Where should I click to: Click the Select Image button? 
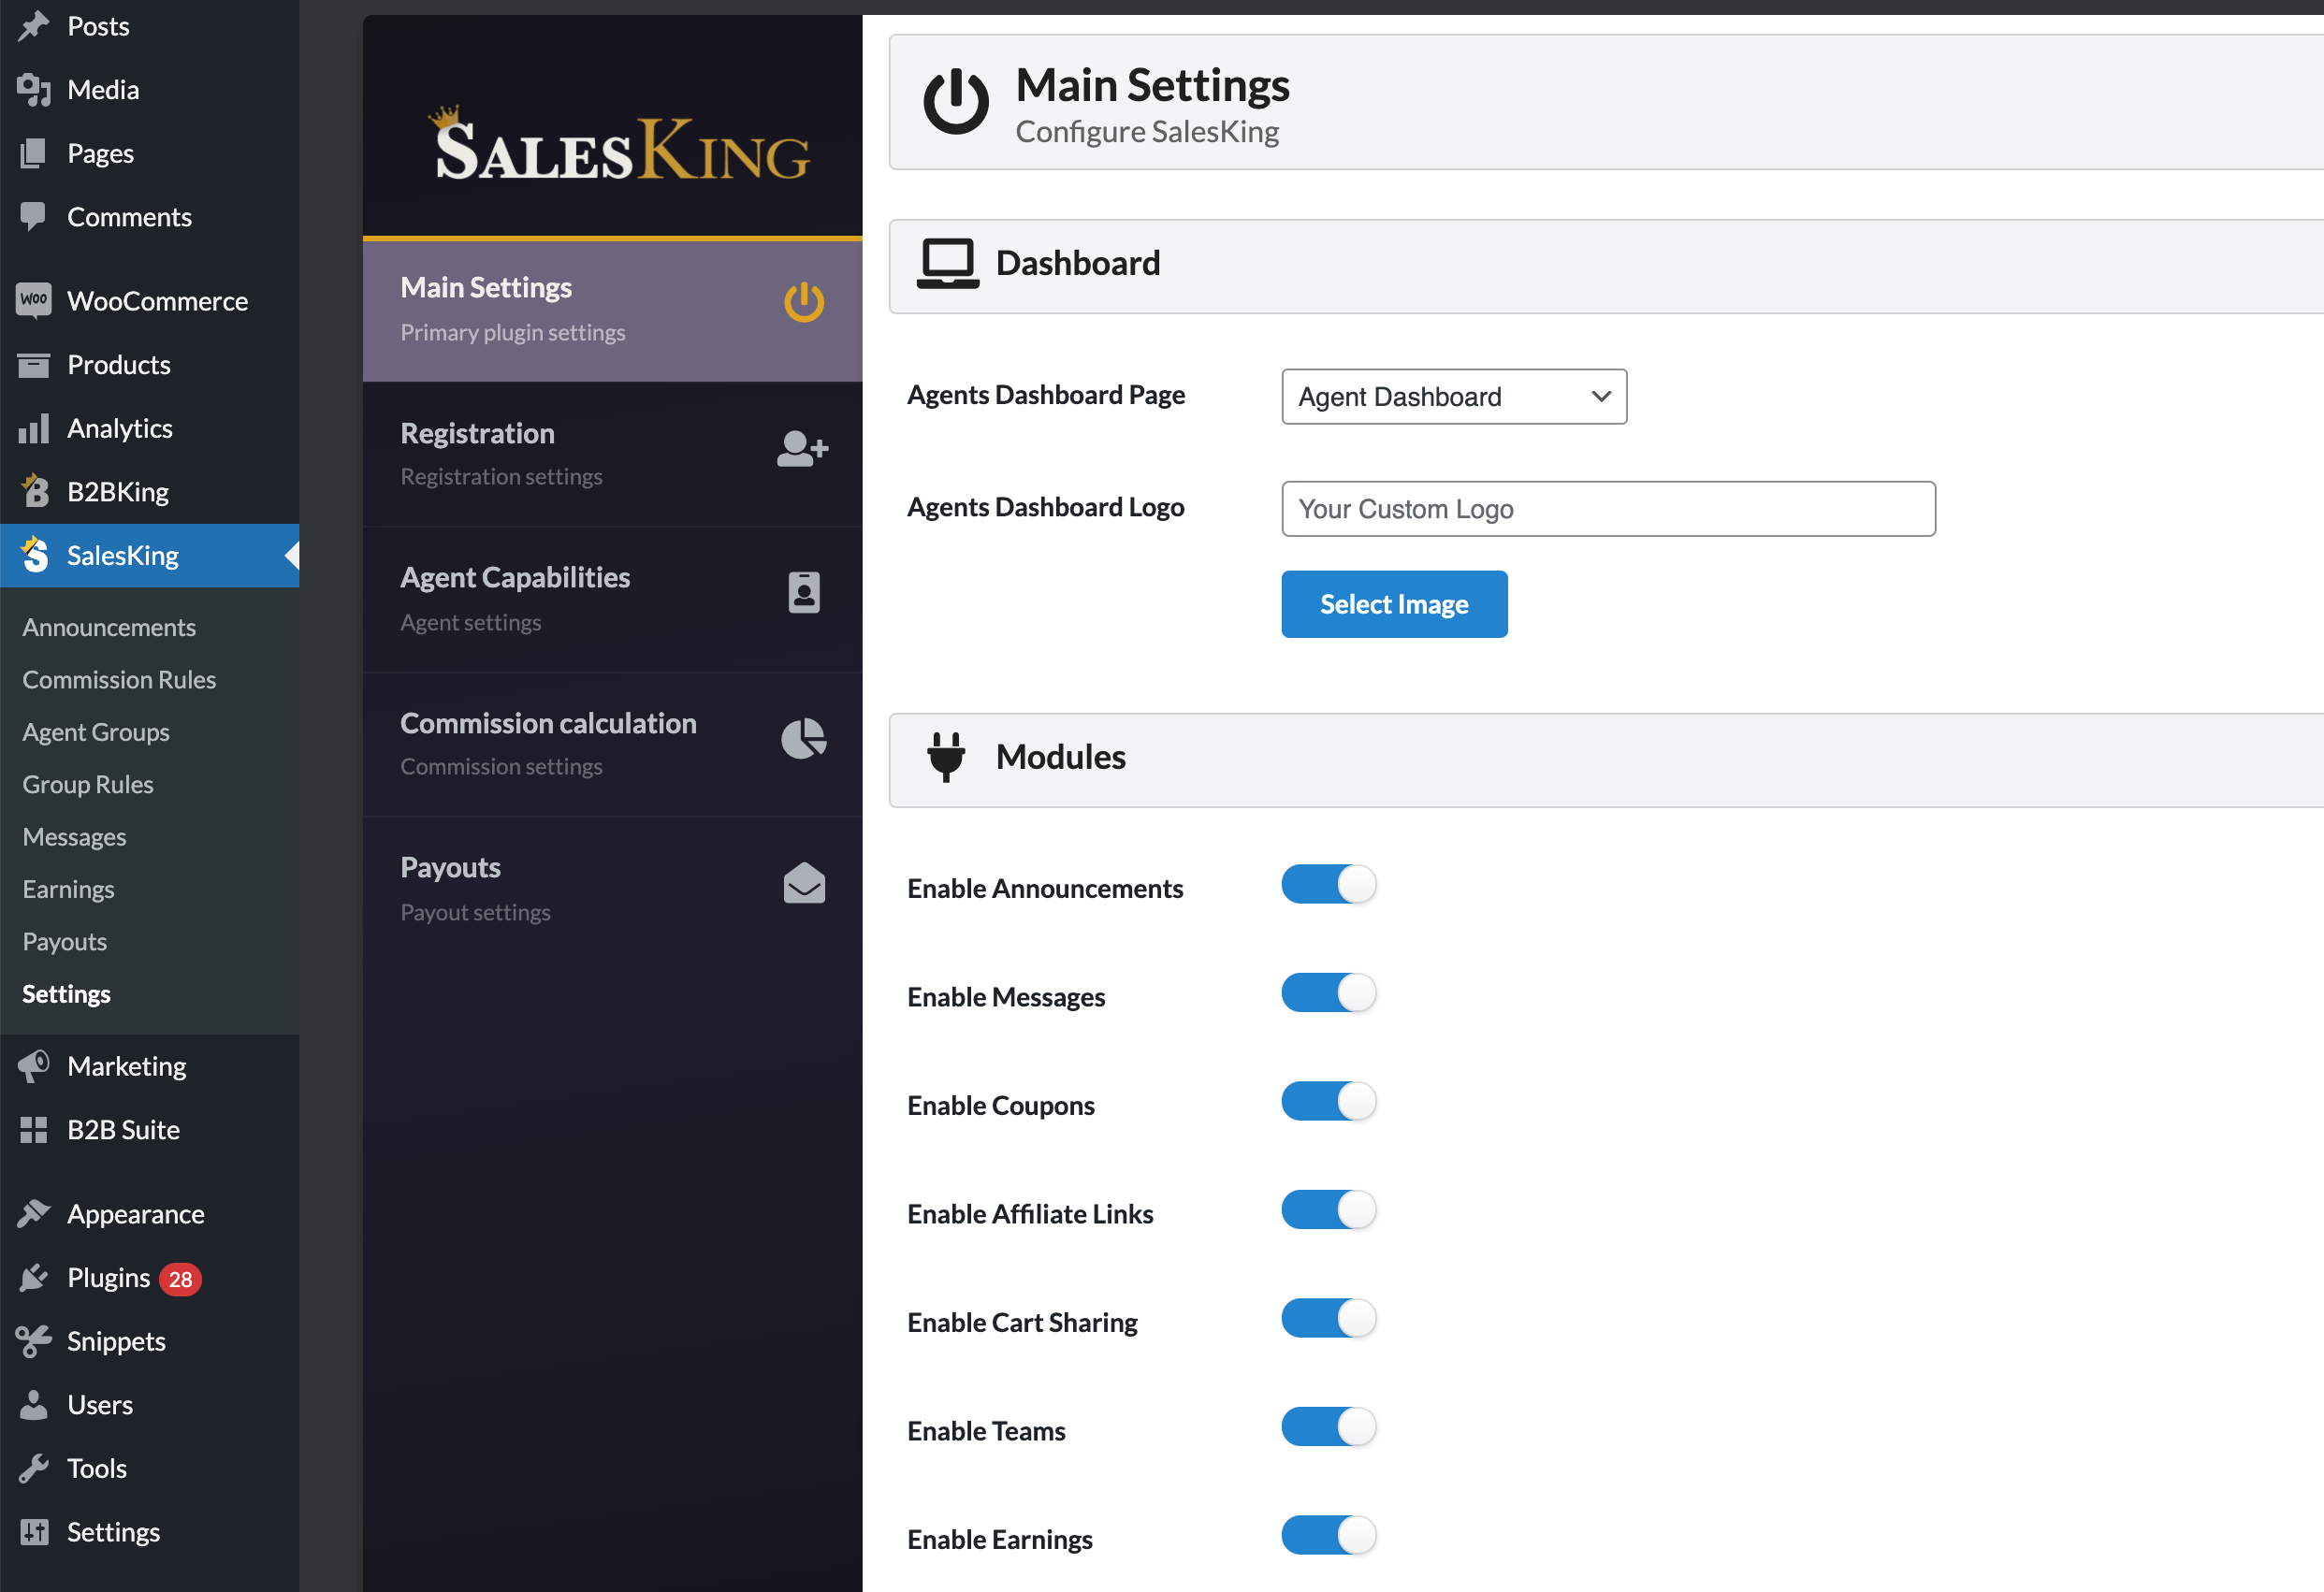pos(1394,604)
